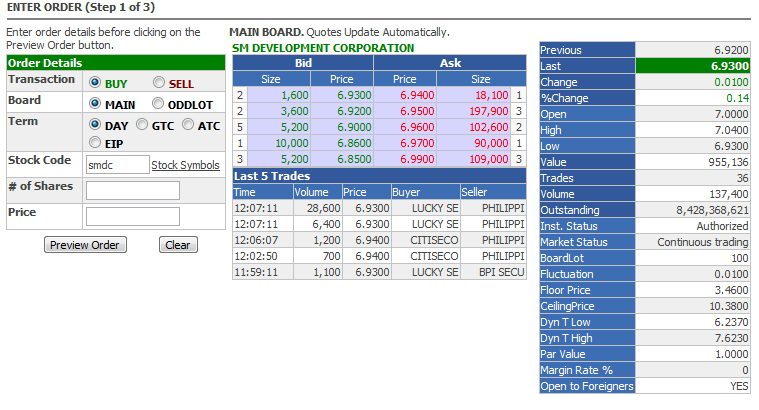Set order term to DAY
This screenshot has height=410, width=759.
pos(95,124)
